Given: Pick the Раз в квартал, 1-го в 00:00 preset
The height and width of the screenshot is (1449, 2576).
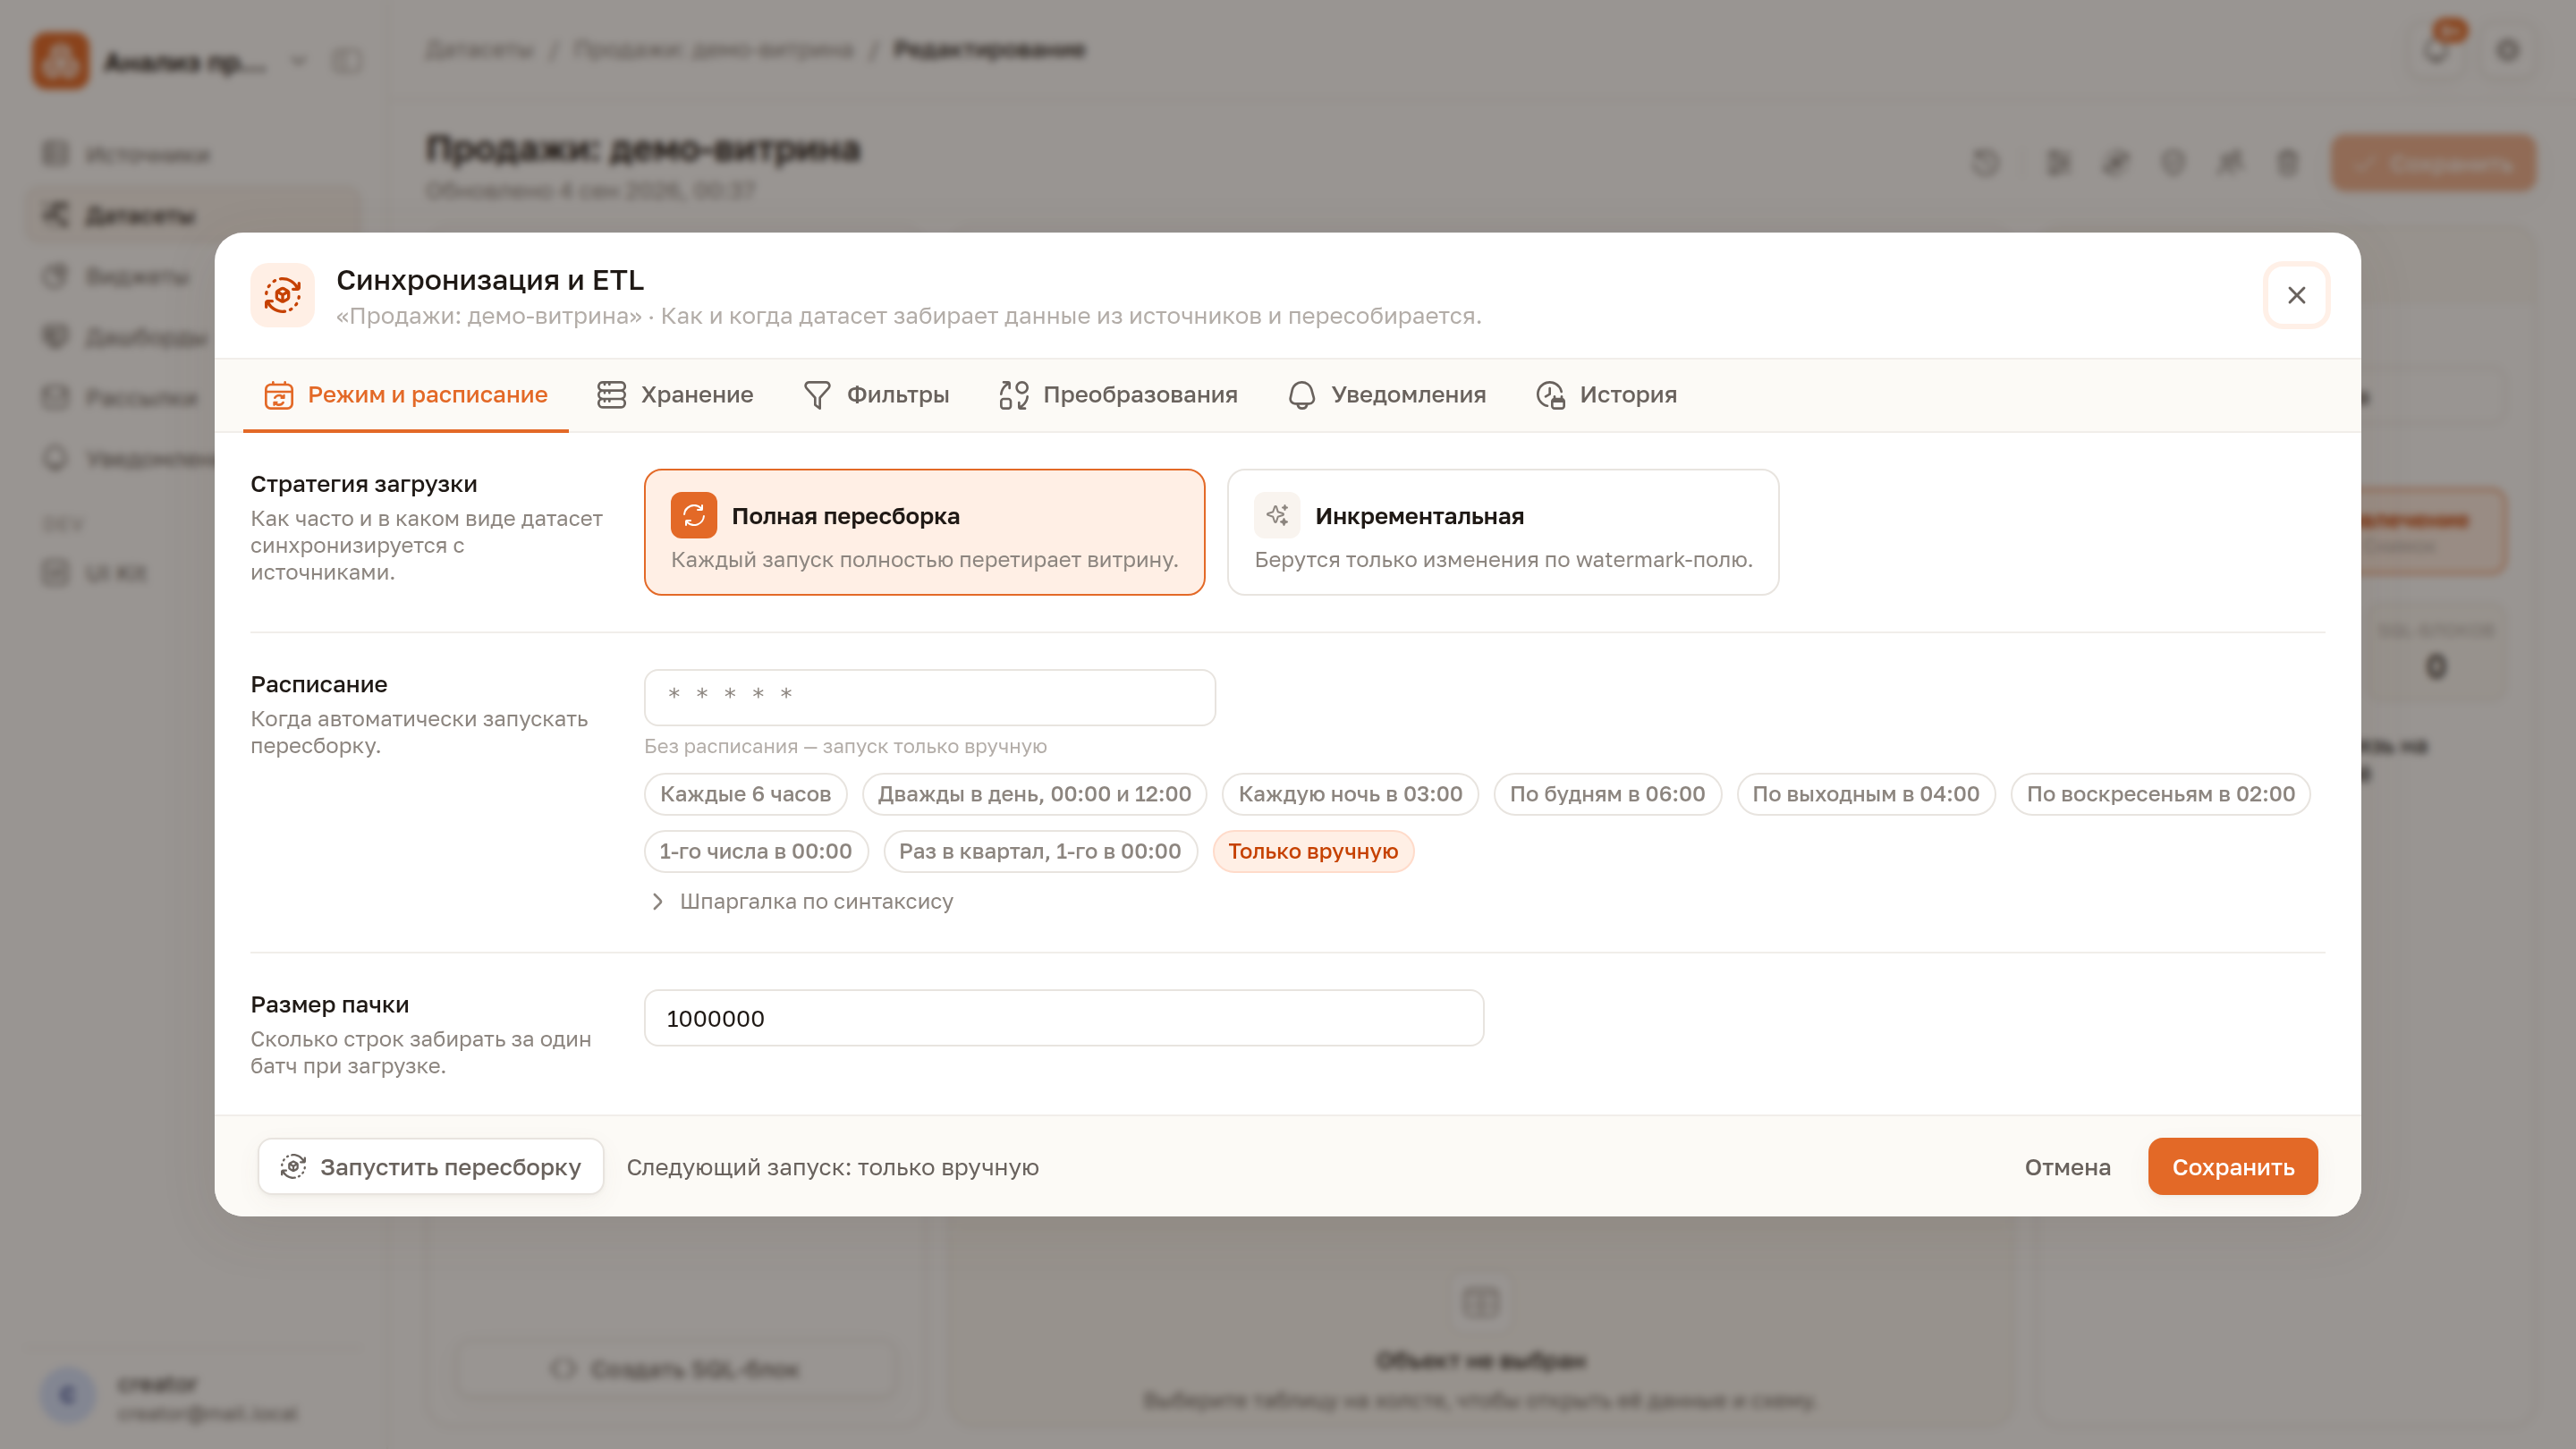Looking at the screenshot, I should (x=1040, y=851).
